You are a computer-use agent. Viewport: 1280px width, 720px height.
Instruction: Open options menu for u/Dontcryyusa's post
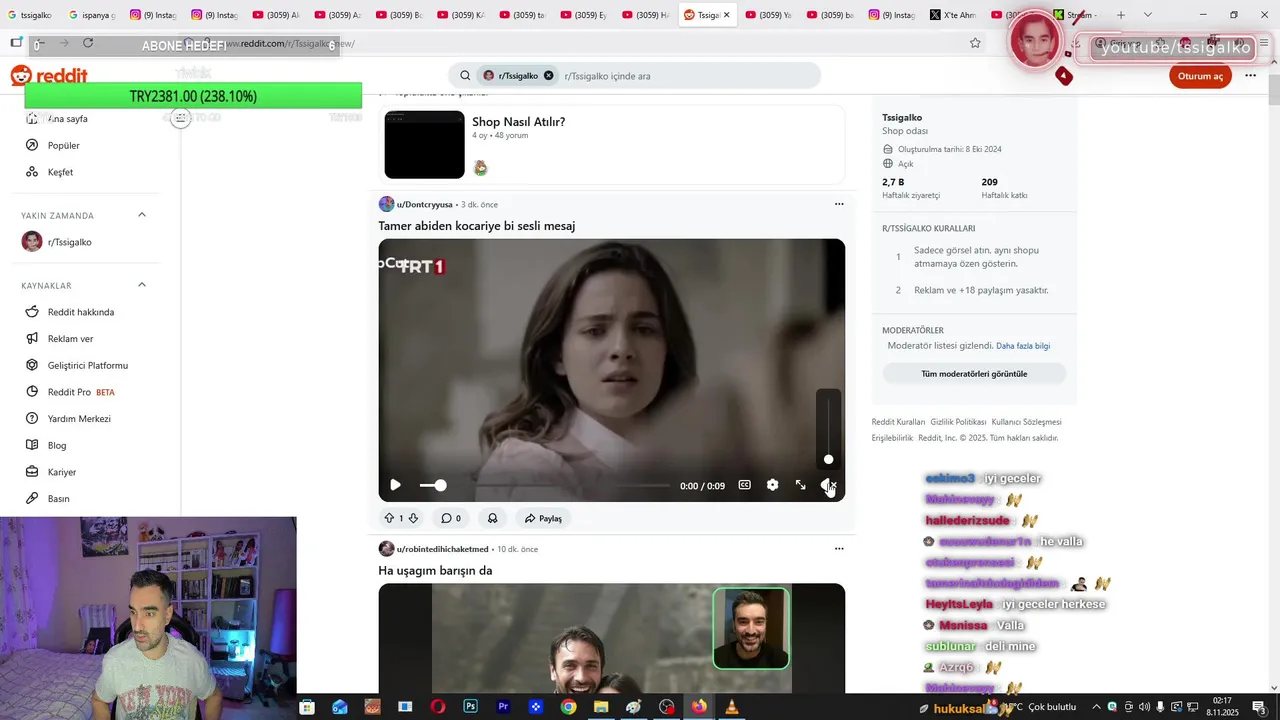(839, 204)
